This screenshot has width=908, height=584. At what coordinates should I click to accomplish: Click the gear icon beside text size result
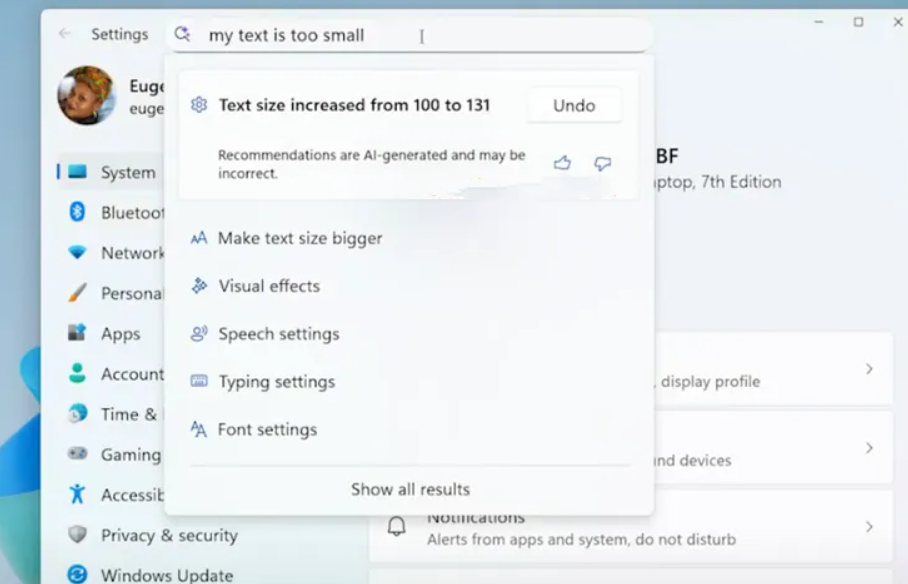pos(199,105)
